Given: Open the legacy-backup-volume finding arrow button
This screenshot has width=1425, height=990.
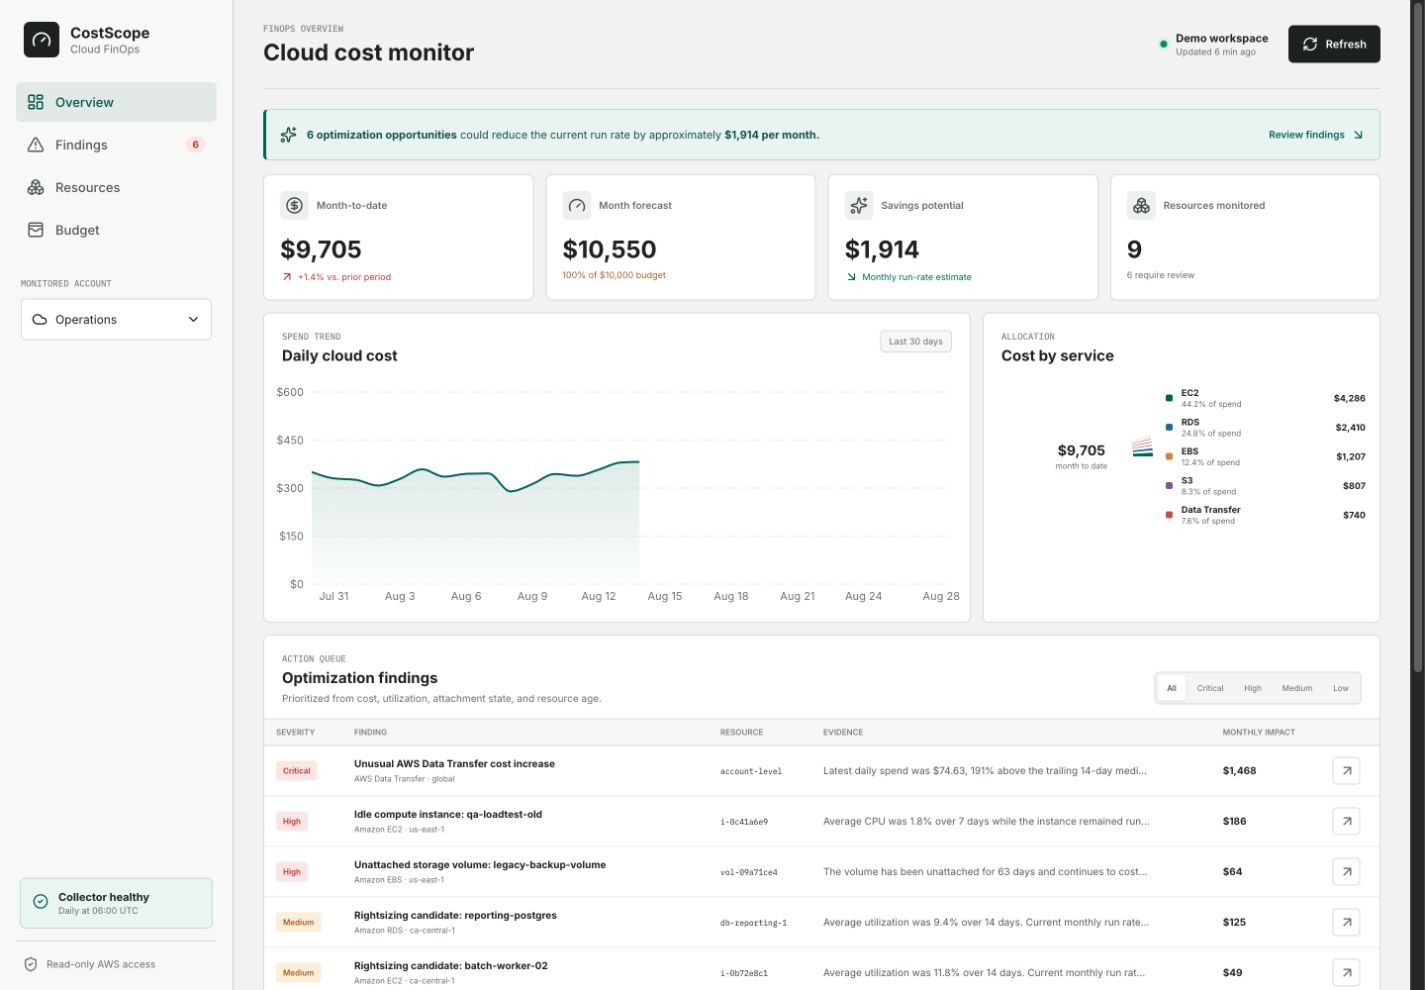Looking at the screenshot, I should [x=1346, y=872].
